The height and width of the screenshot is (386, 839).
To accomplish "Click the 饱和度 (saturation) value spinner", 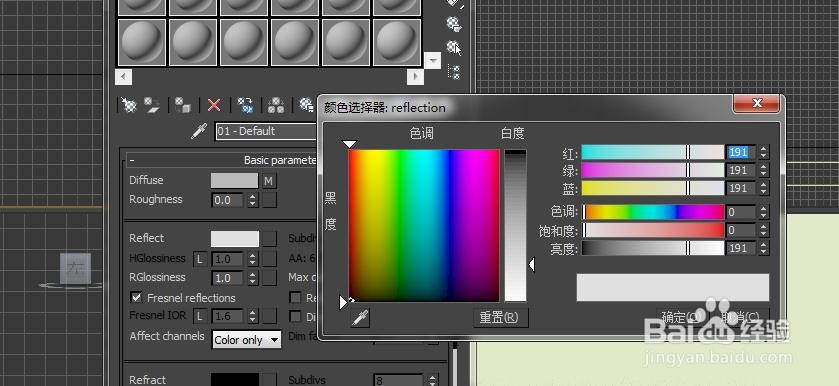I will tap(764, 230).
